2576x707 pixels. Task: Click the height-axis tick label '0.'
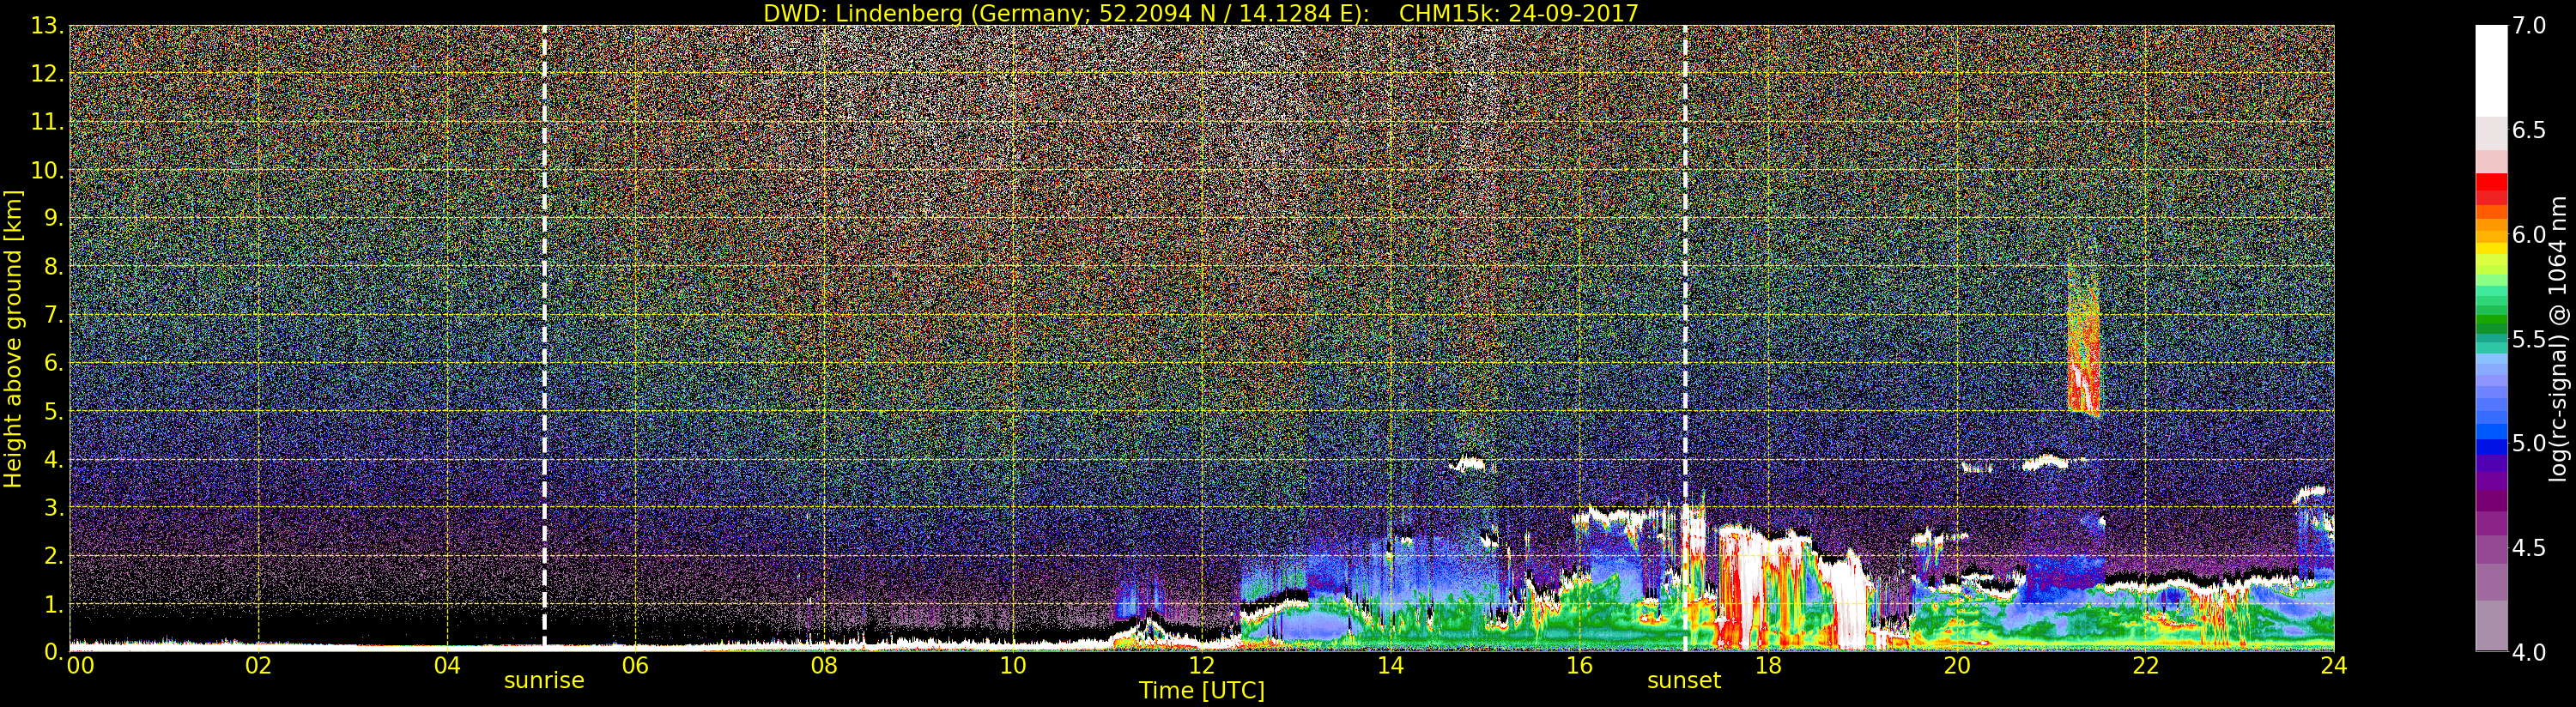52,651
